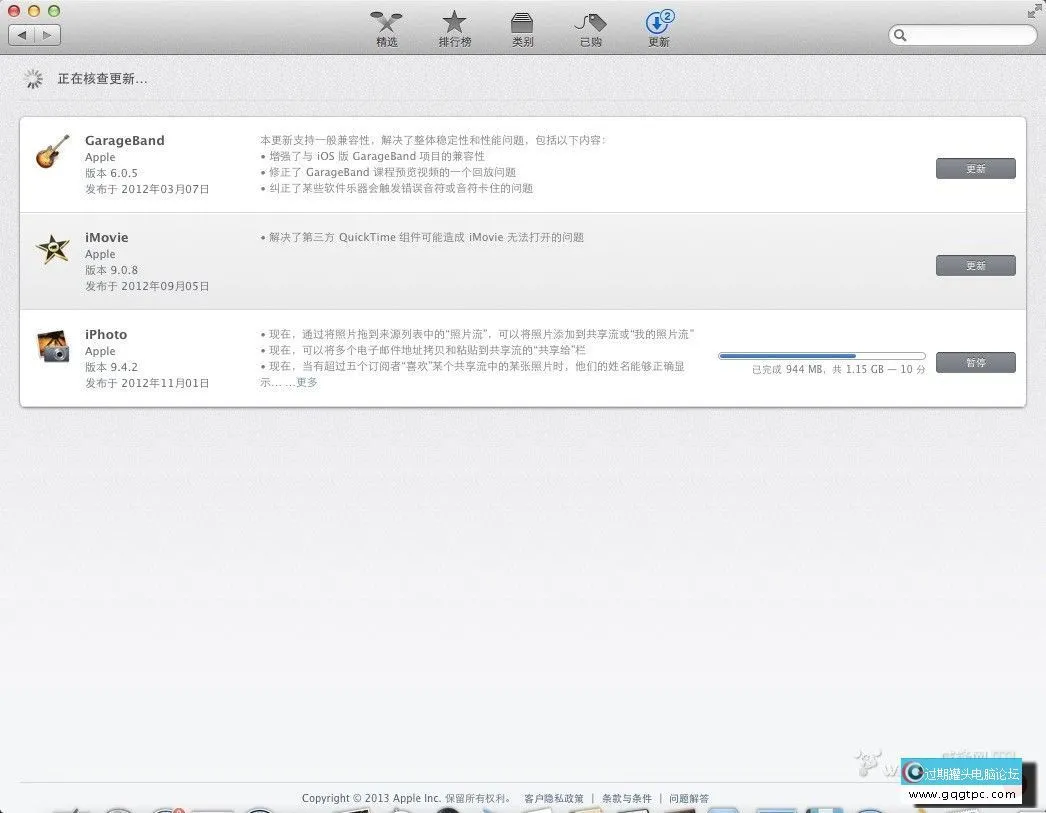The height and width of the screenshot is (813, 1046).
Task: Click the iMovie star app icon
Action: point(52,249)
